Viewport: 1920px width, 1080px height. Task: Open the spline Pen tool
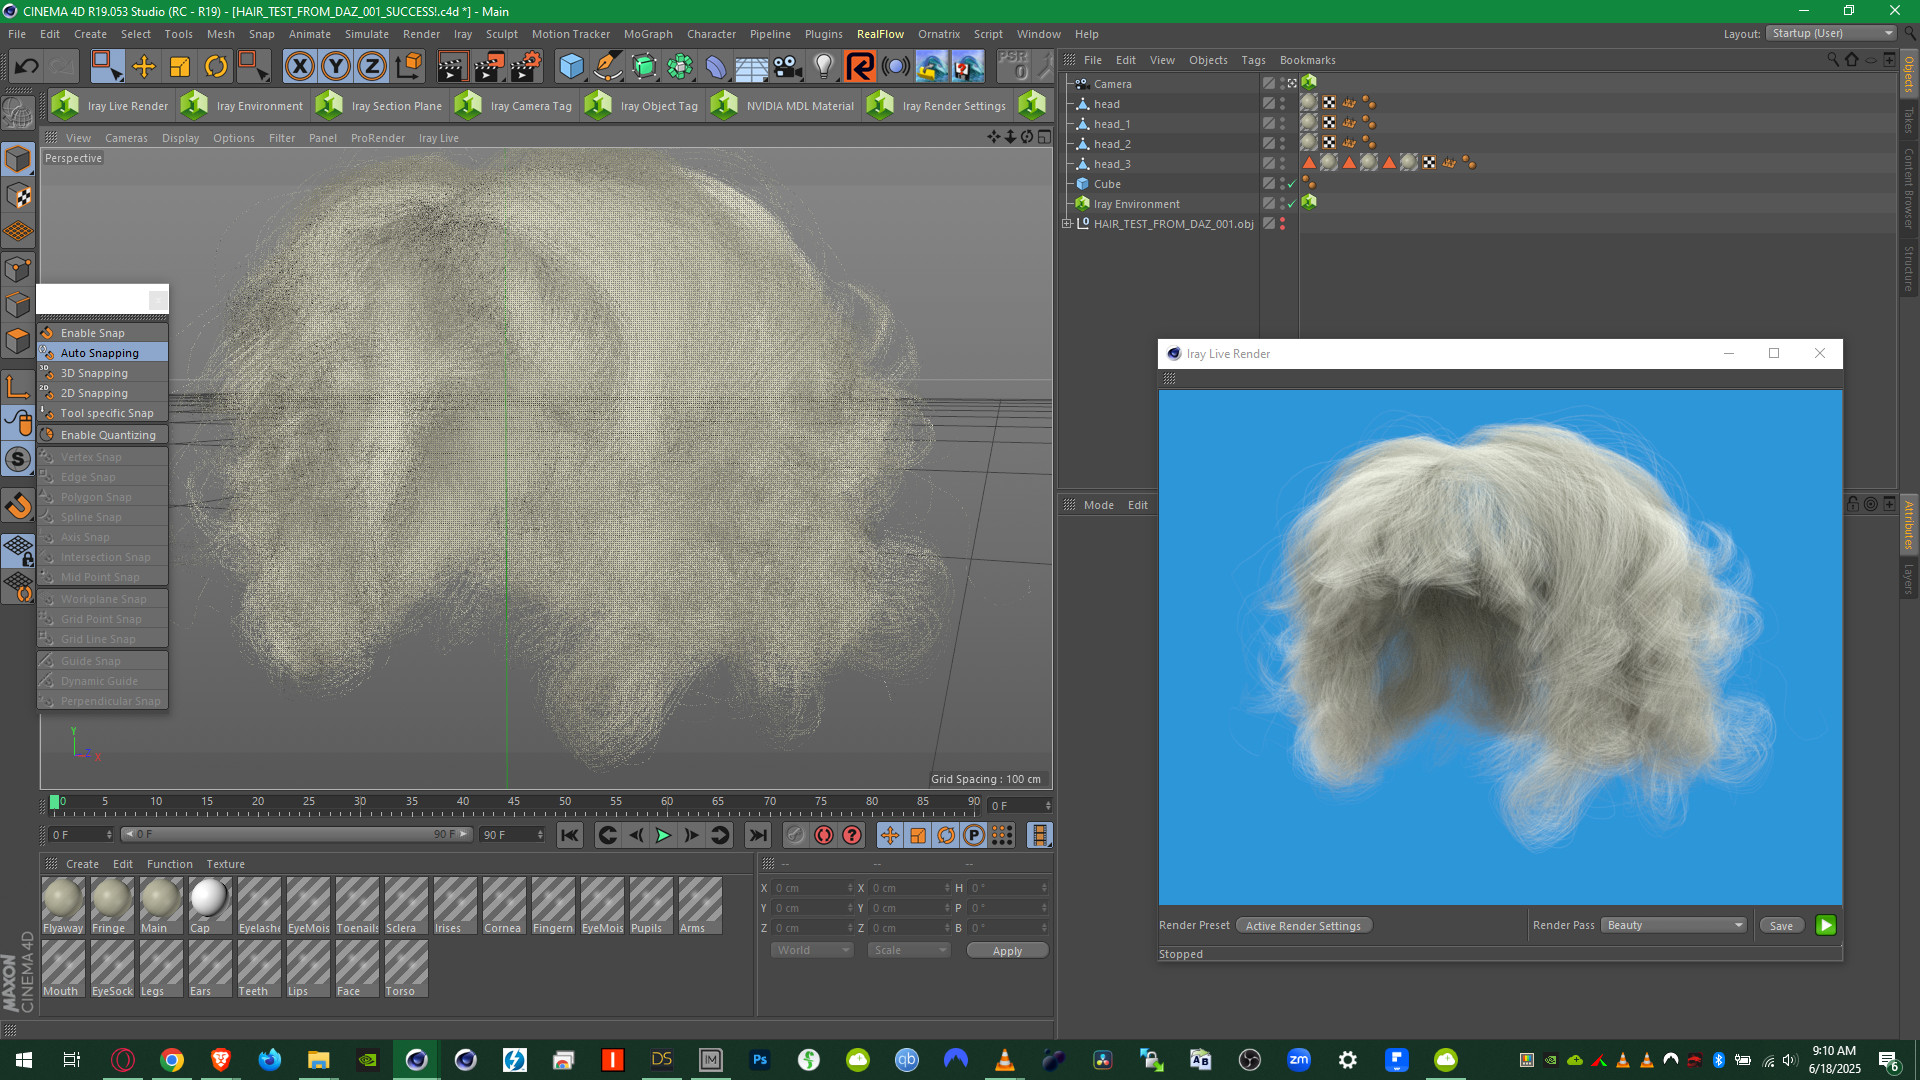coord(608,67)
